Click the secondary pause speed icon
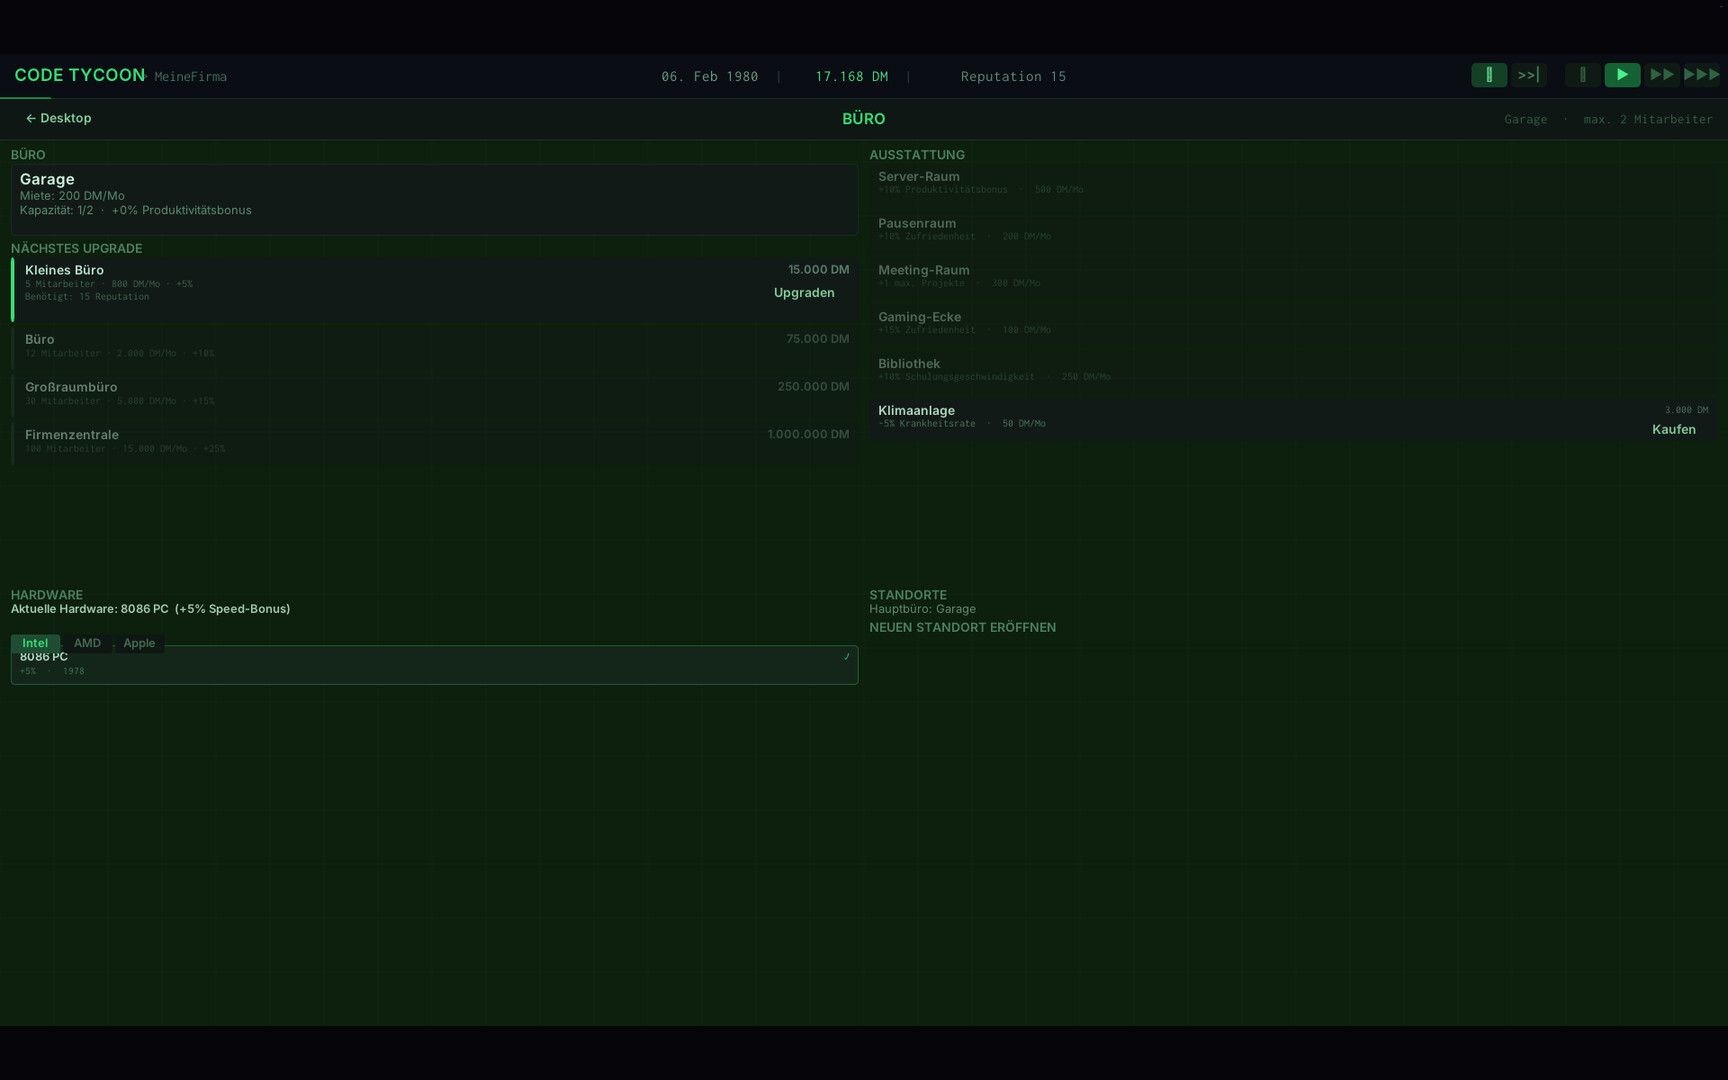This screenshot has height=1080, width=1728. point(1582,75)
